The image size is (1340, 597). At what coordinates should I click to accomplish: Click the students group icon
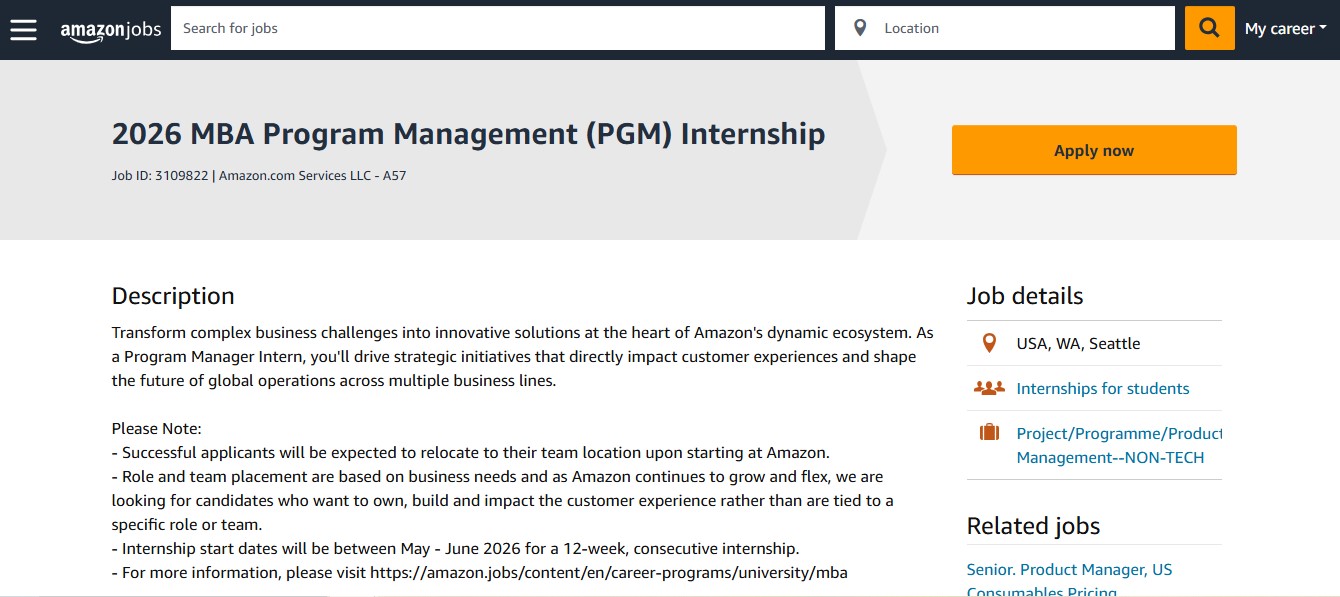pos(989,388)
